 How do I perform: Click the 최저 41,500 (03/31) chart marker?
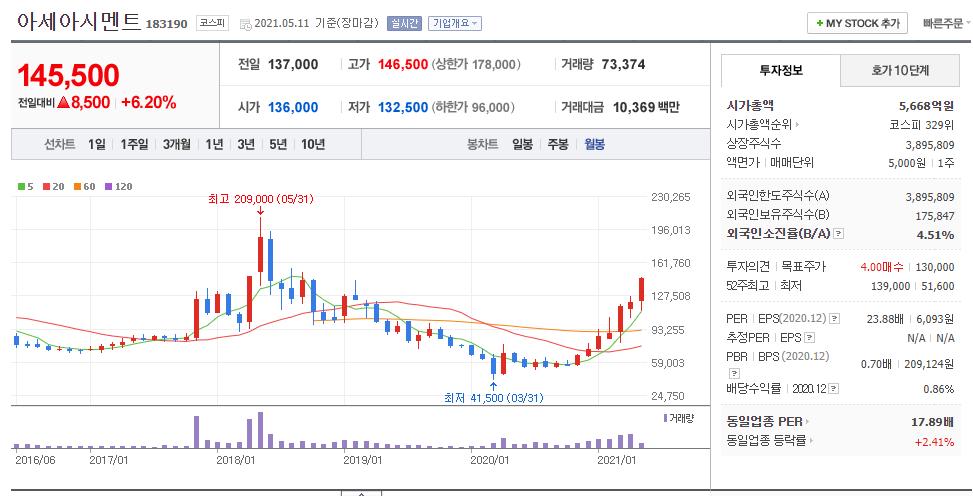point(493,398)
